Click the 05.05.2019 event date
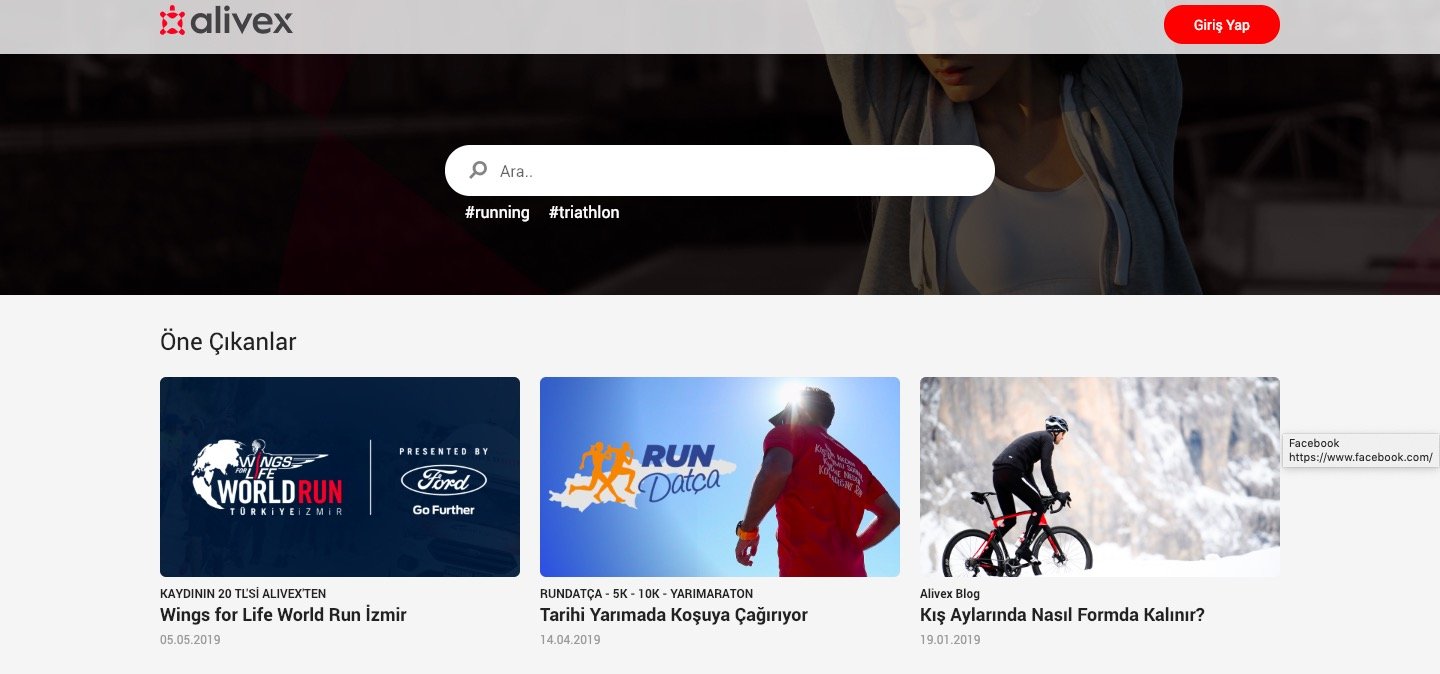 [x=190, y=640]
